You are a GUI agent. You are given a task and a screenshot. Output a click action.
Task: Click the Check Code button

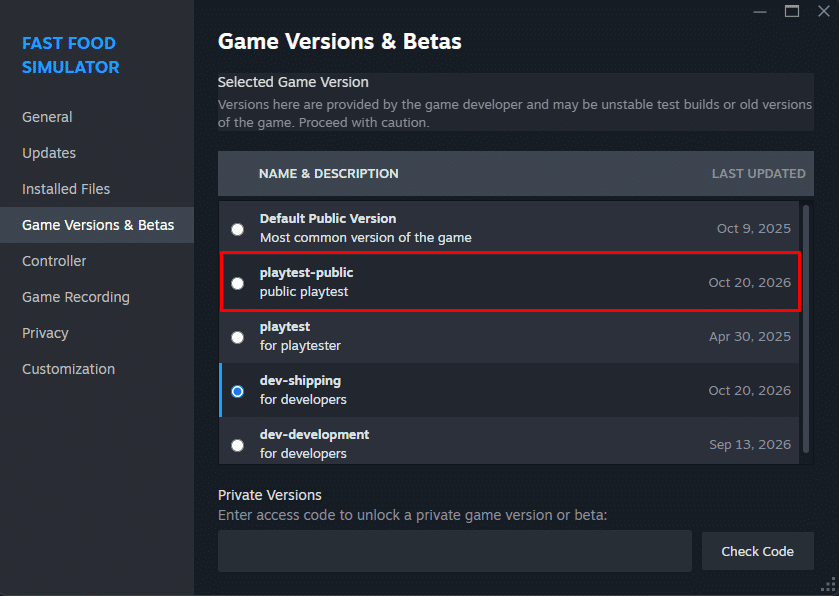[x=758, y=551]
